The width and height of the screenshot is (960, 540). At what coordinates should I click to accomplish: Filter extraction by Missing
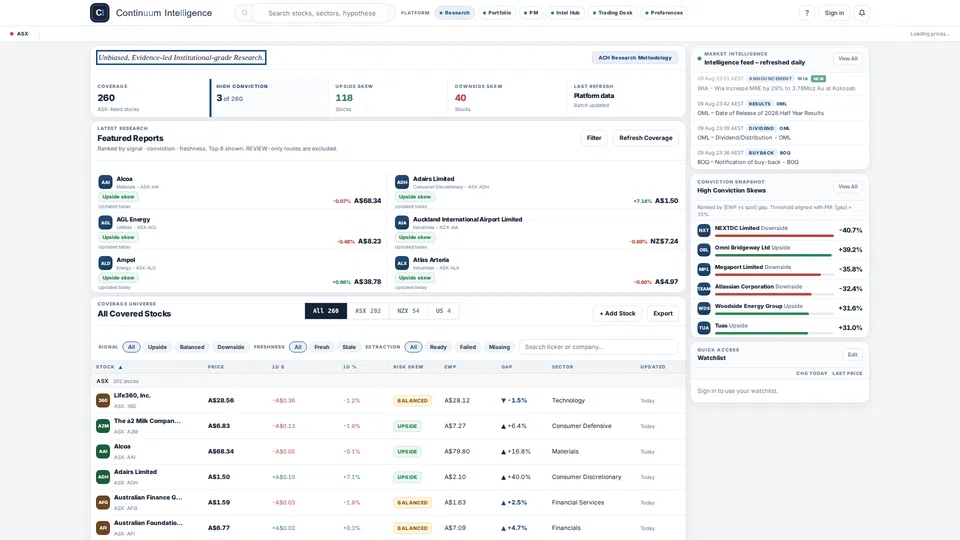pos(499,347)
